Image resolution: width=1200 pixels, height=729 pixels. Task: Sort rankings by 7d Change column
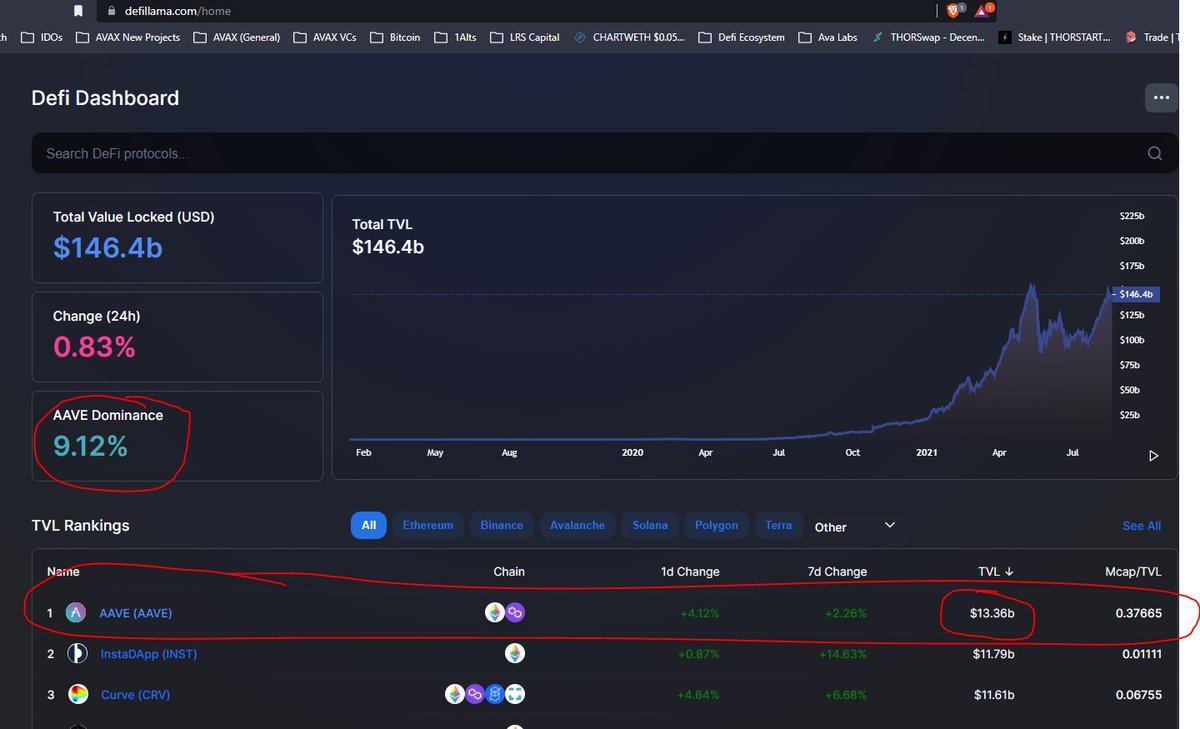pos(838,572)
